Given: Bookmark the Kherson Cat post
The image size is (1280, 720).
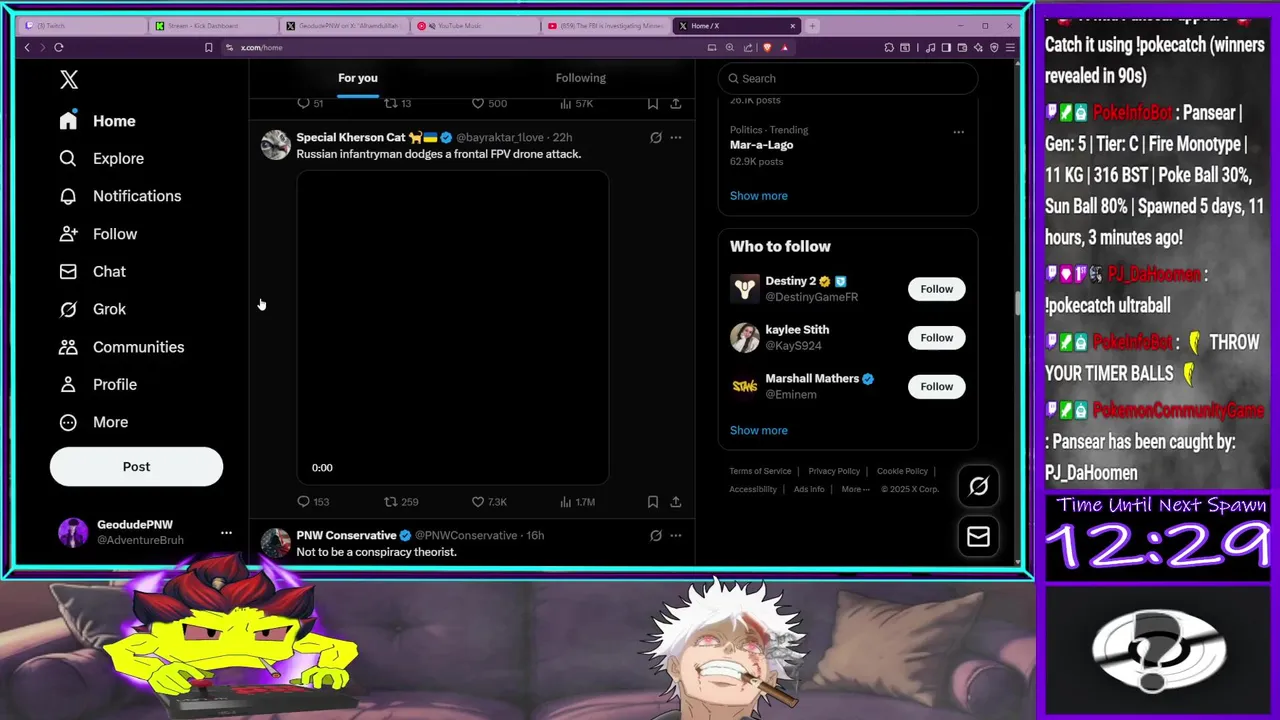Looking at the screenshot, I should click(x=653, y=502).
